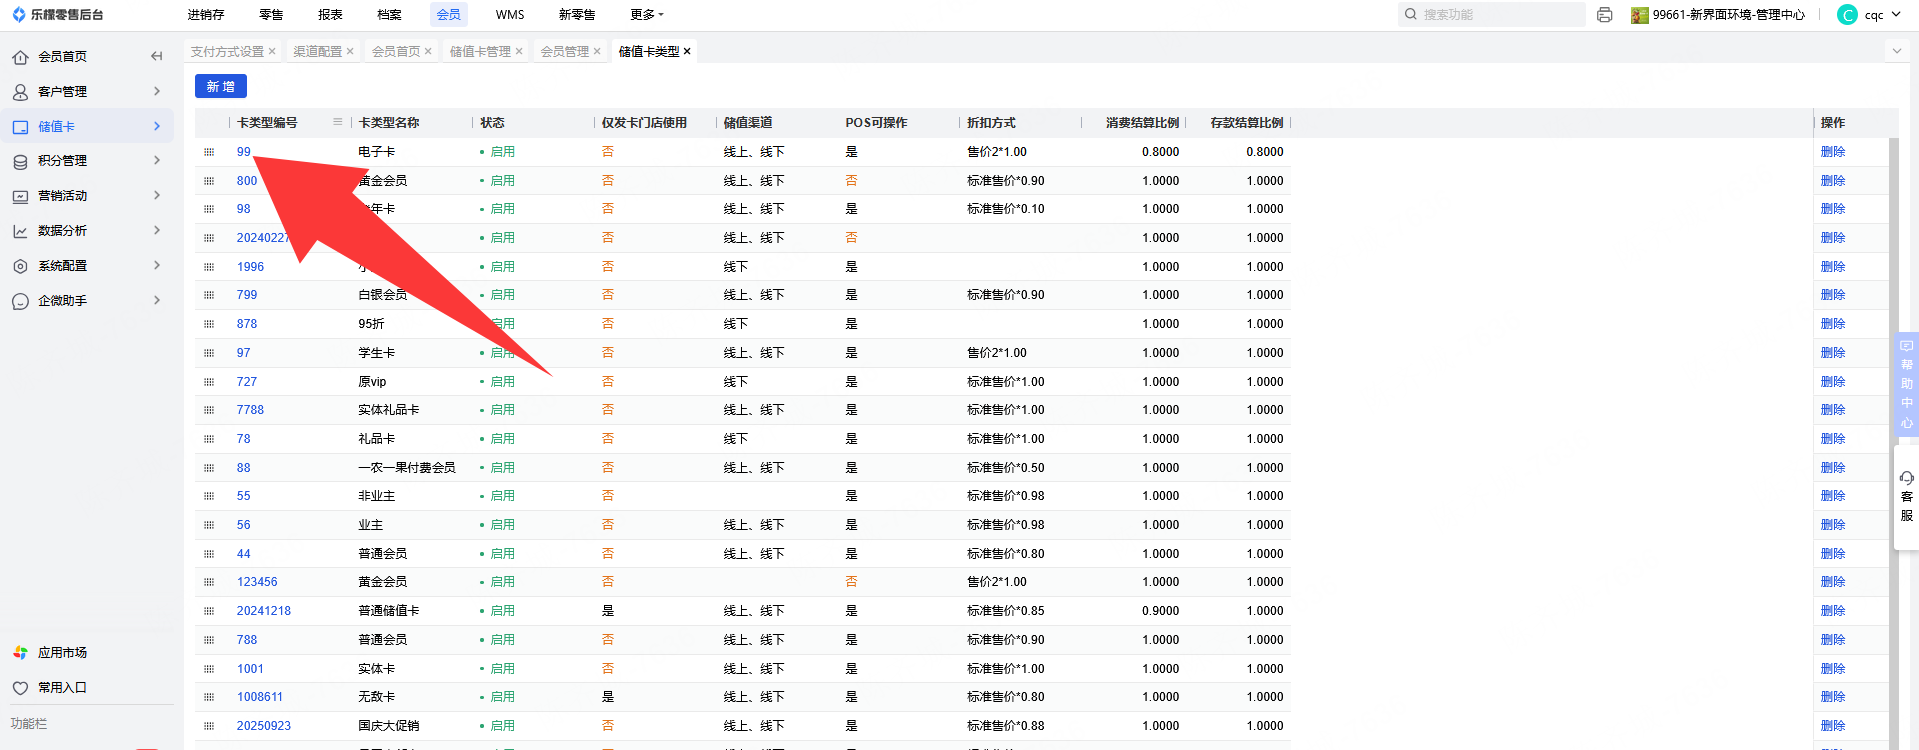Click the row handle icon for card 88

point(209,468)
